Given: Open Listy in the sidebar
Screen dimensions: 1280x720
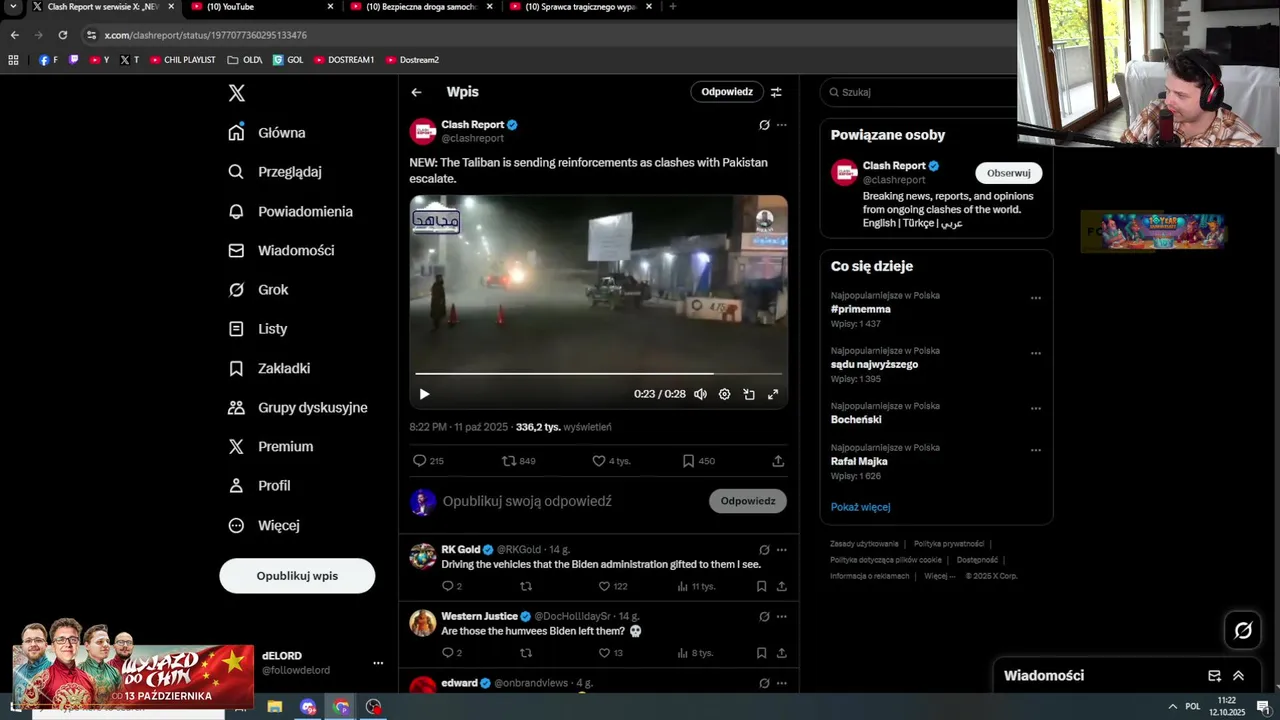Looking at the screenshot, I should [x=257, y=329].
